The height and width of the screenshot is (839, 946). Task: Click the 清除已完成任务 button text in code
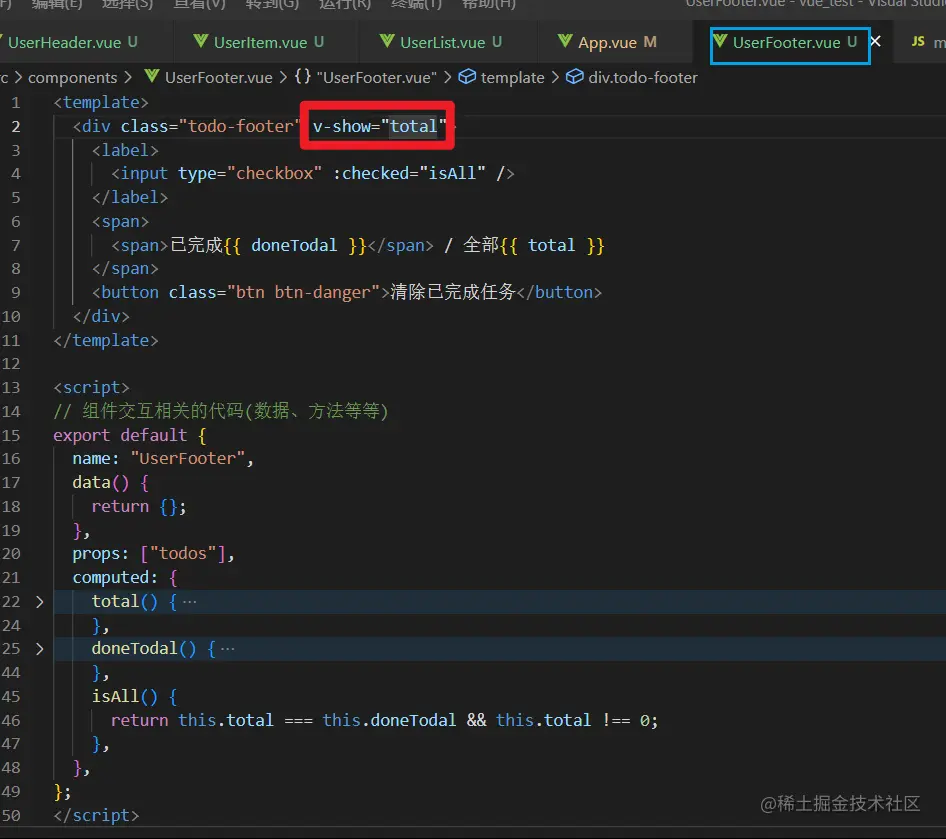point(452,292)
